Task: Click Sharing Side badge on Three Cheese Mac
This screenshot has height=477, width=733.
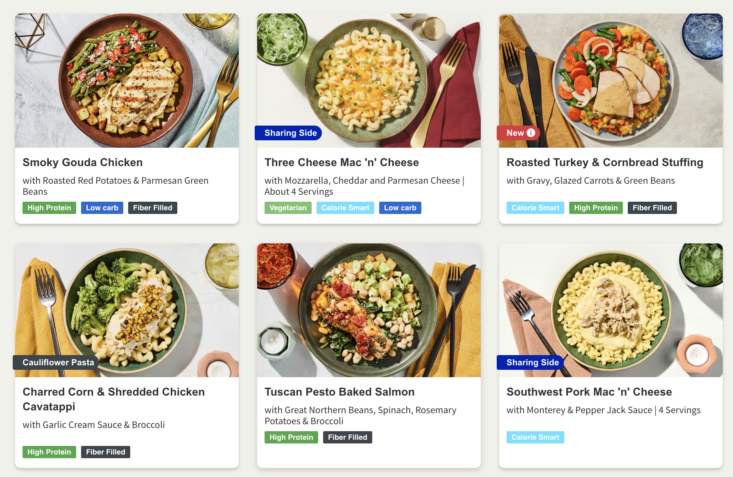Action: (288, 133)
